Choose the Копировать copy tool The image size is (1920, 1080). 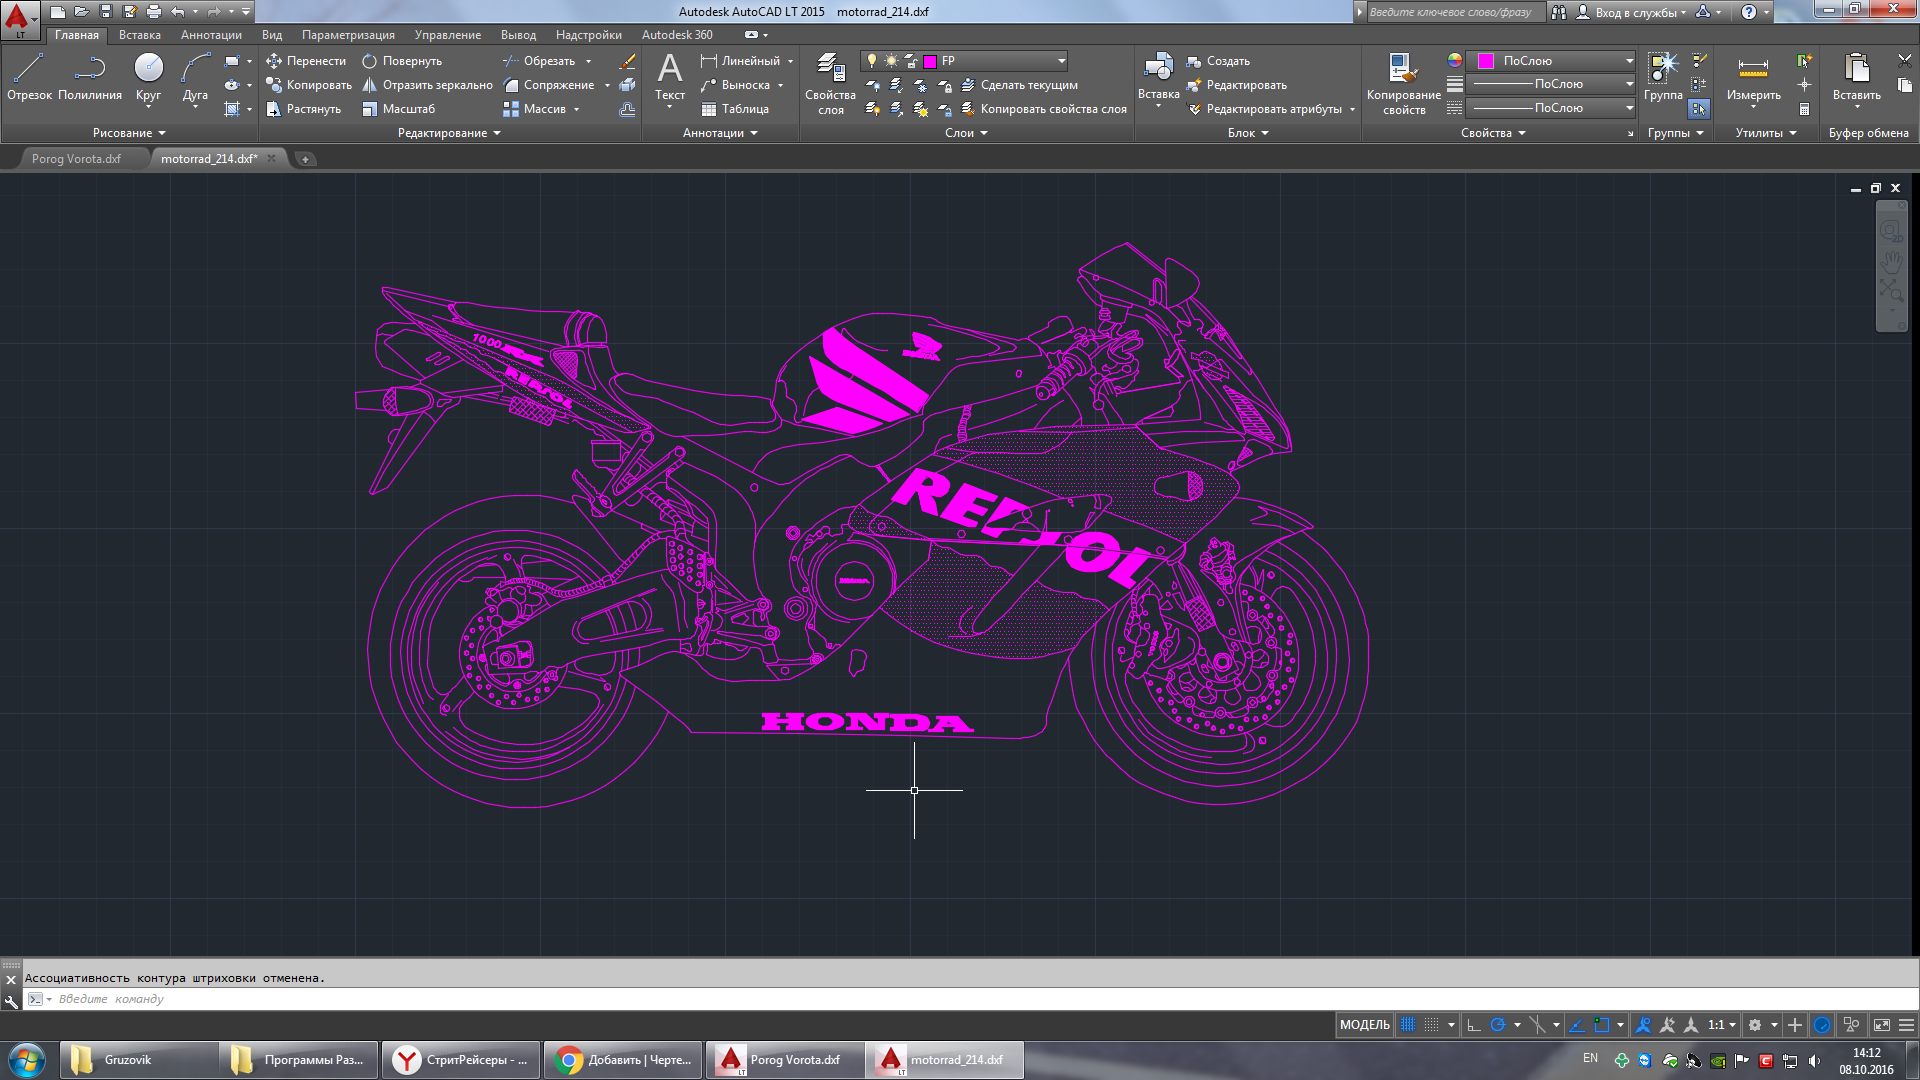coord(308,85)
